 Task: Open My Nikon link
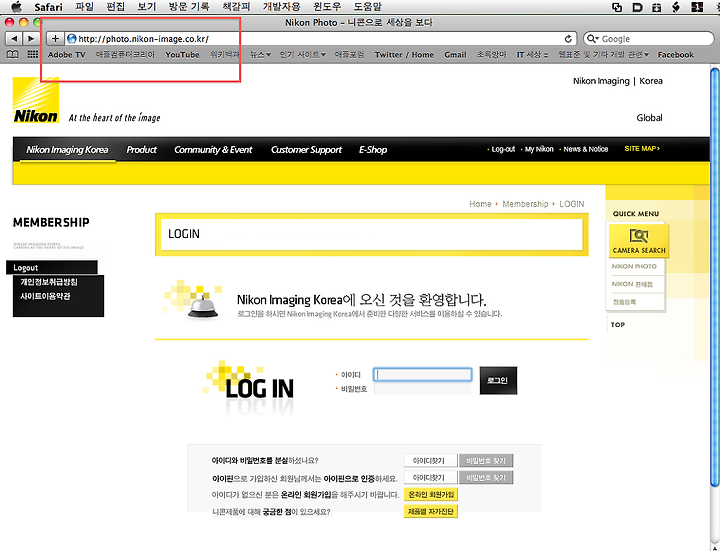point(539,149)
